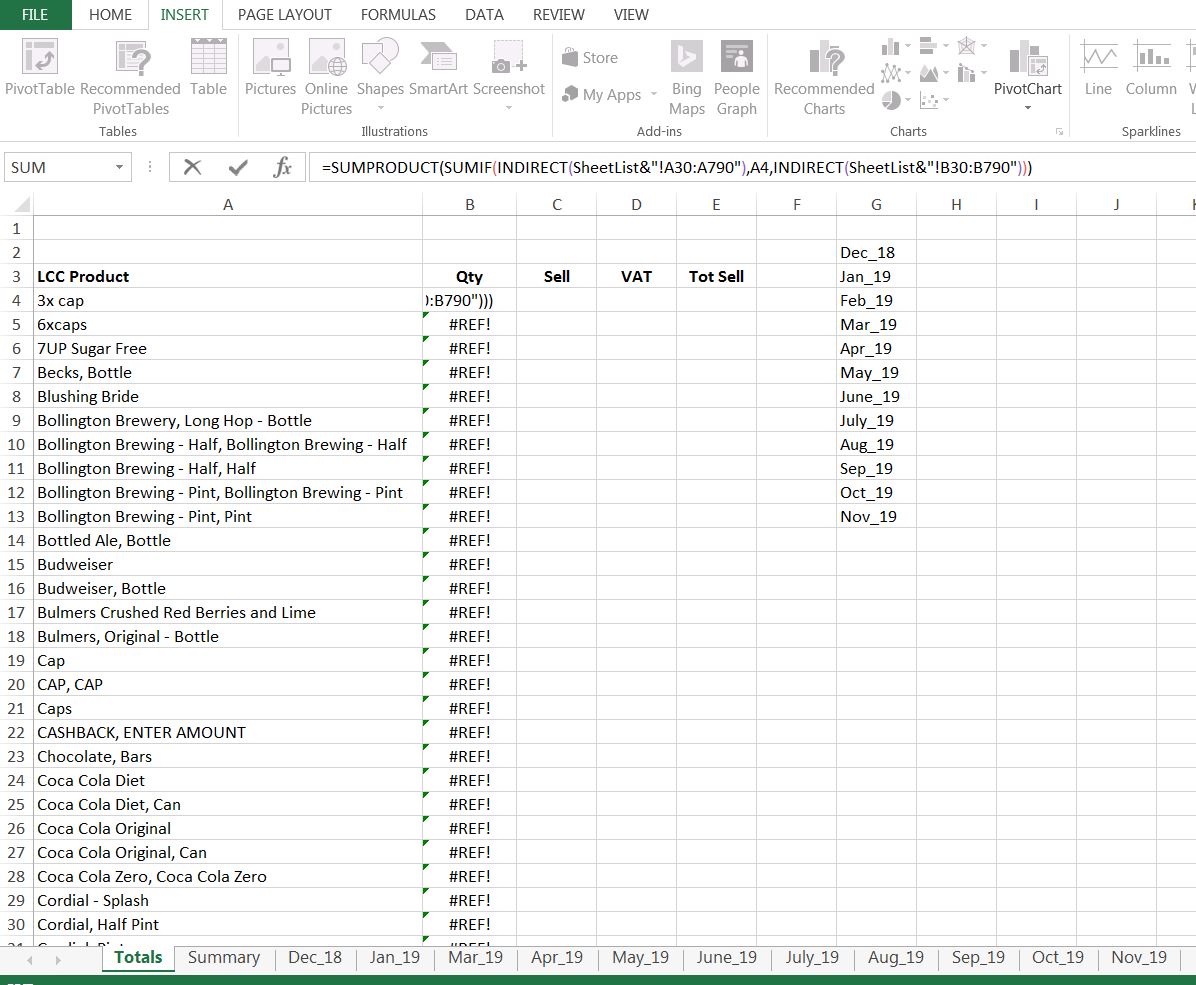Insert a bar chart
Image resolution: width=1196 pixels, height=985 pixels.
click(928, 46)
